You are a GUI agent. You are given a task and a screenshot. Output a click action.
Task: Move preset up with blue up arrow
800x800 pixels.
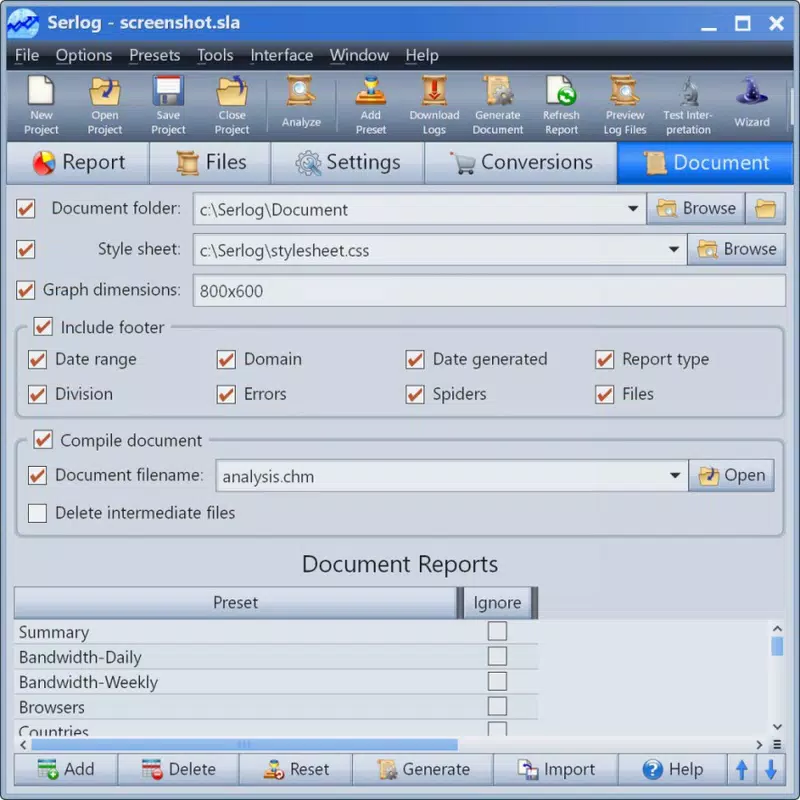742,769
